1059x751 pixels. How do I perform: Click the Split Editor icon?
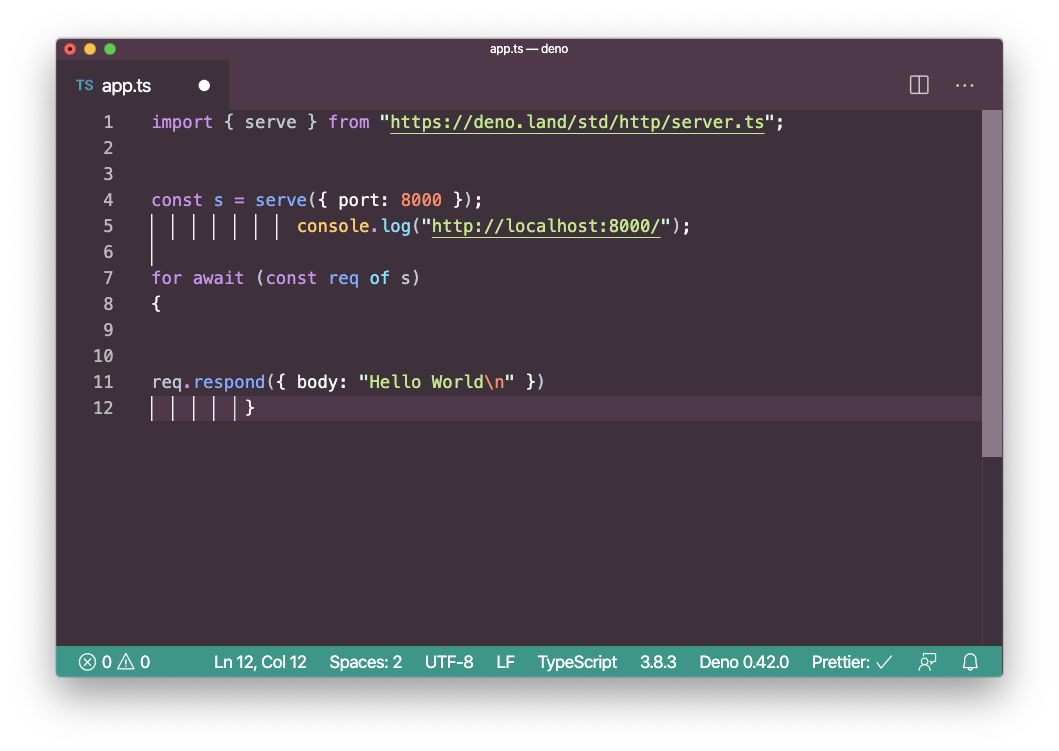[919, 85]
